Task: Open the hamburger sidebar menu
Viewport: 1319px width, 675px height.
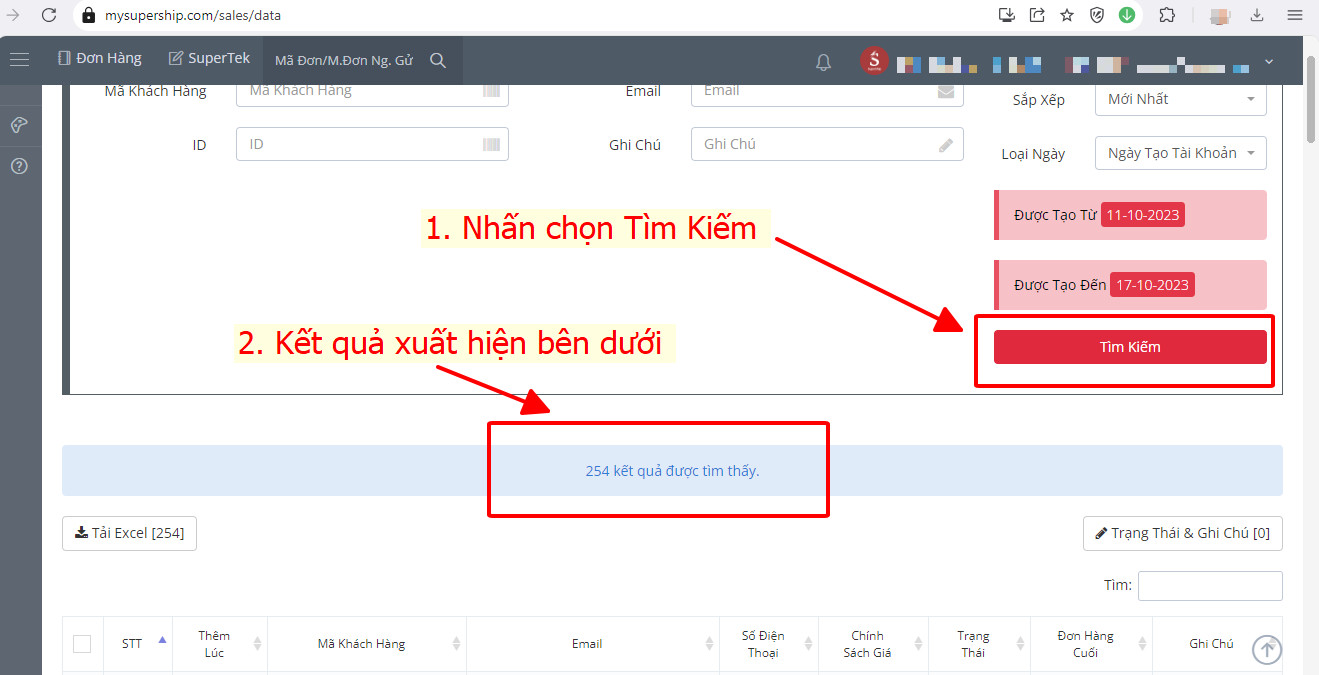Action: (x=19, y=60)
